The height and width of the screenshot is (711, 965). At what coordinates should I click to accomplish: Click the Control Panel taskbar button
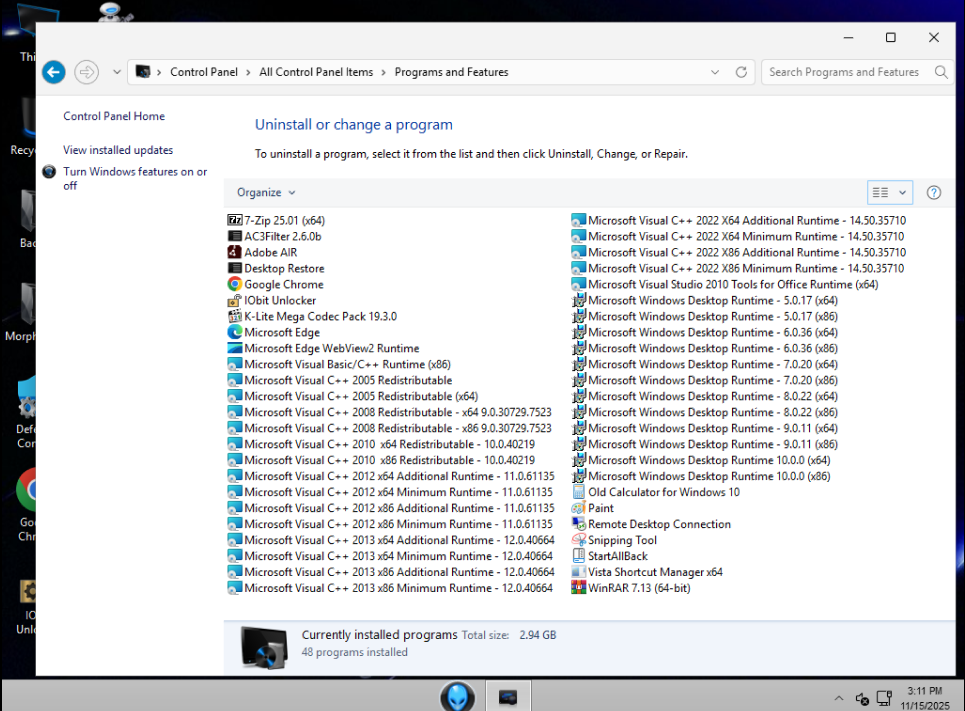pos(508,696)
